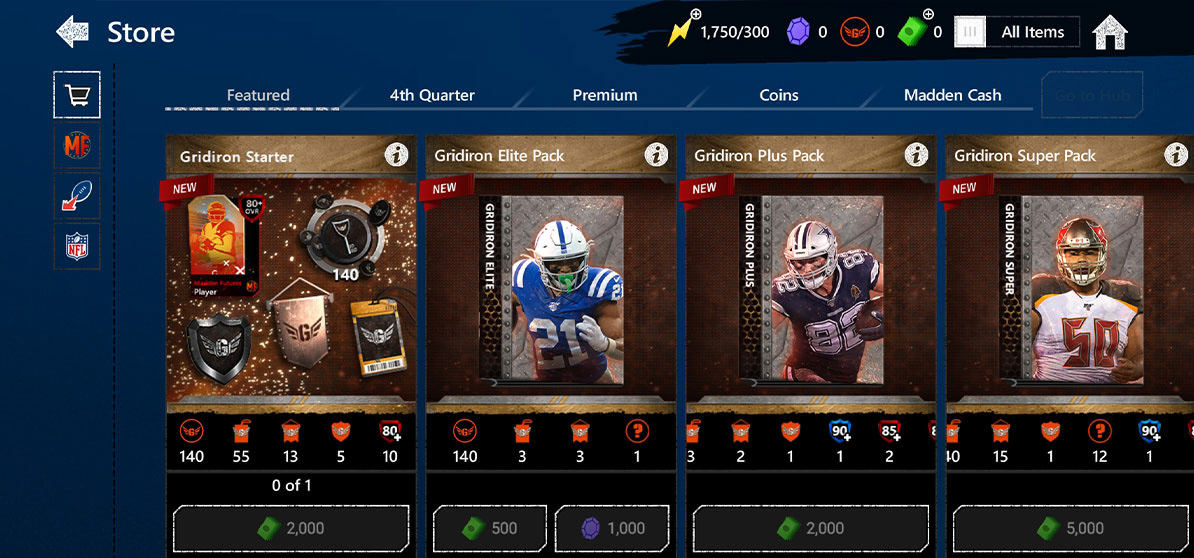This screenshot has width=1194, height=558.
Task: Open the orange MF sidebar icon
Action: 77,145
